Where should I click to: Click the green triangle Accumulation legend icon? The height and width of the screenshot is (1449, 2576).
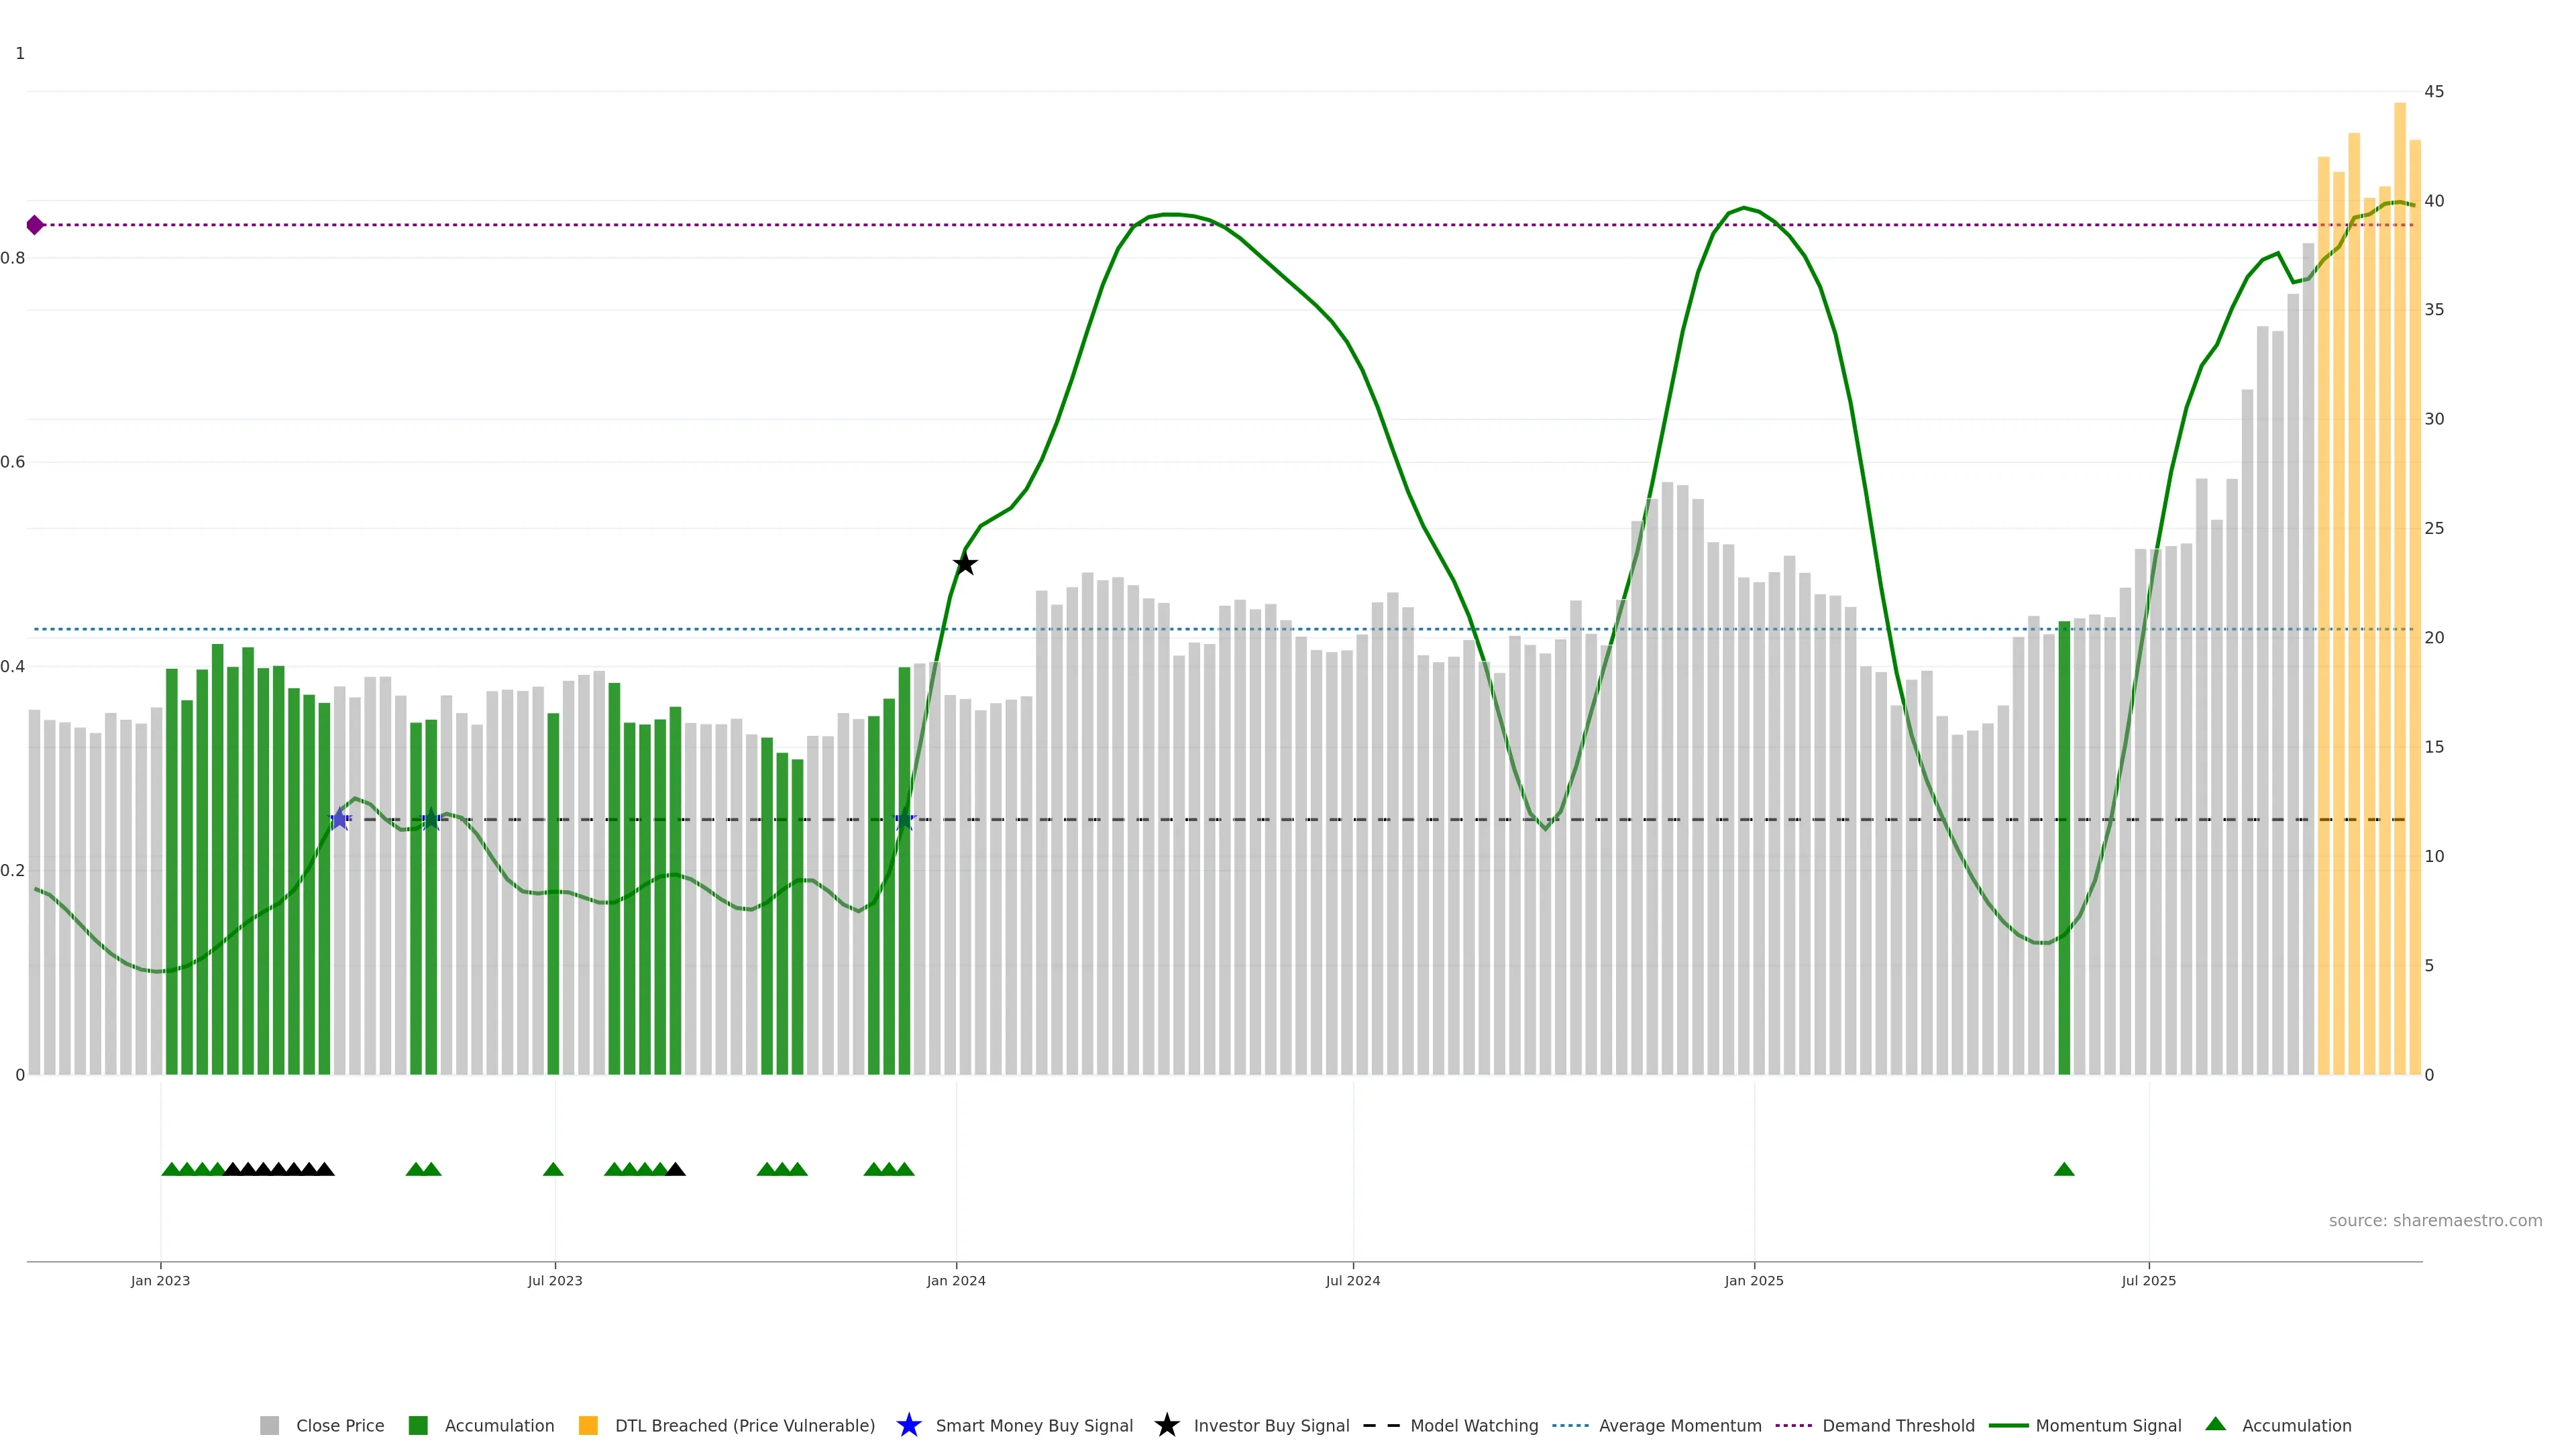pos(2216,1424)
